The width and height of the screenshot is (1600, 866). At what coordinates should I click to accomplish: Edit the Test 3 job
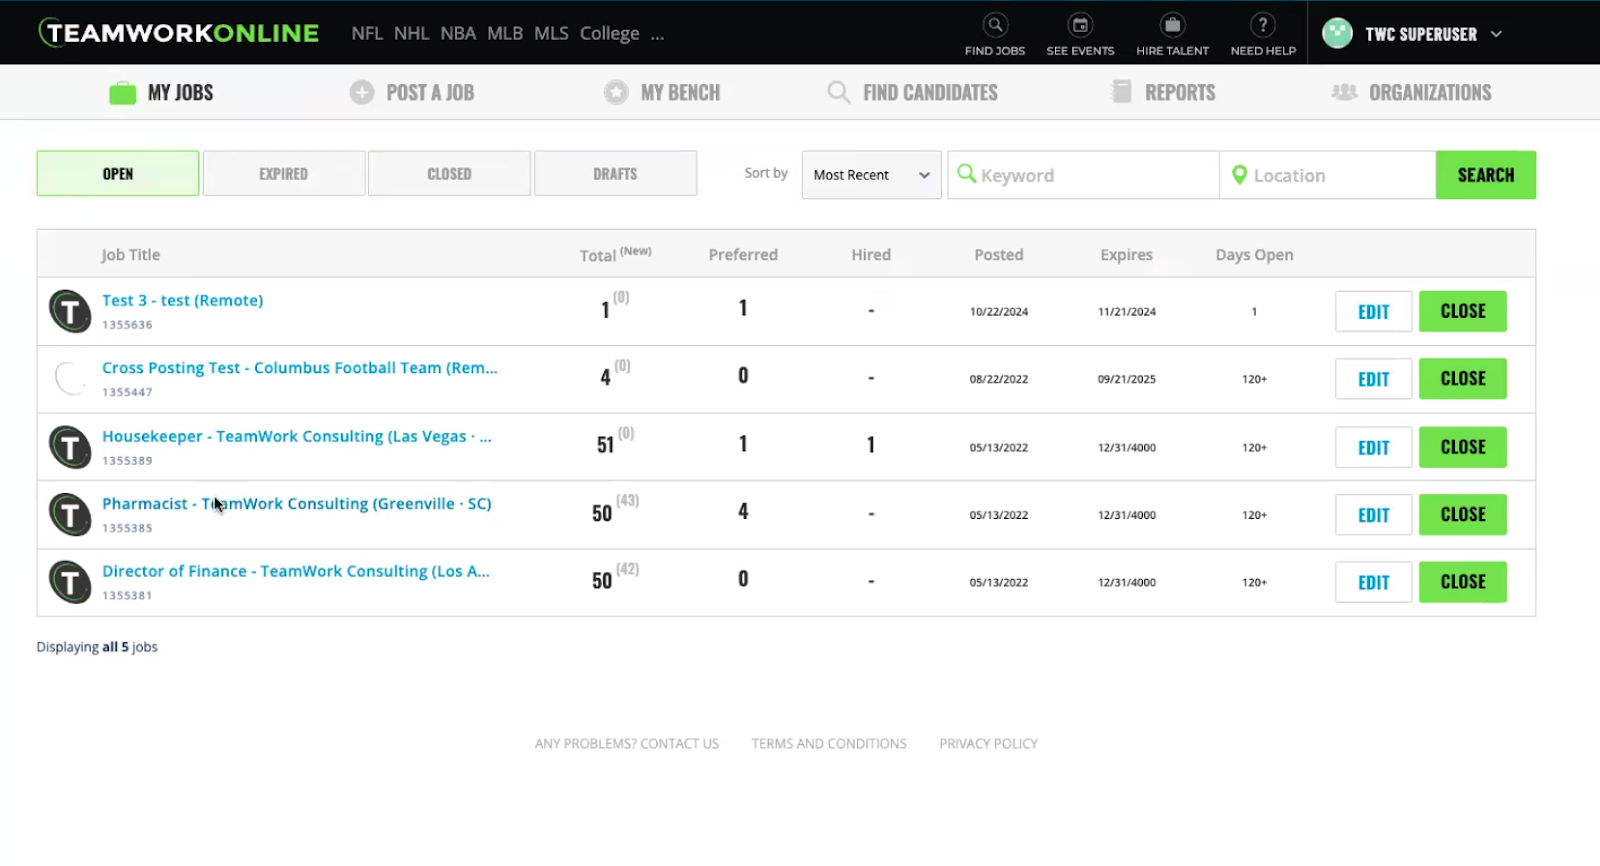click(1374, 311)
